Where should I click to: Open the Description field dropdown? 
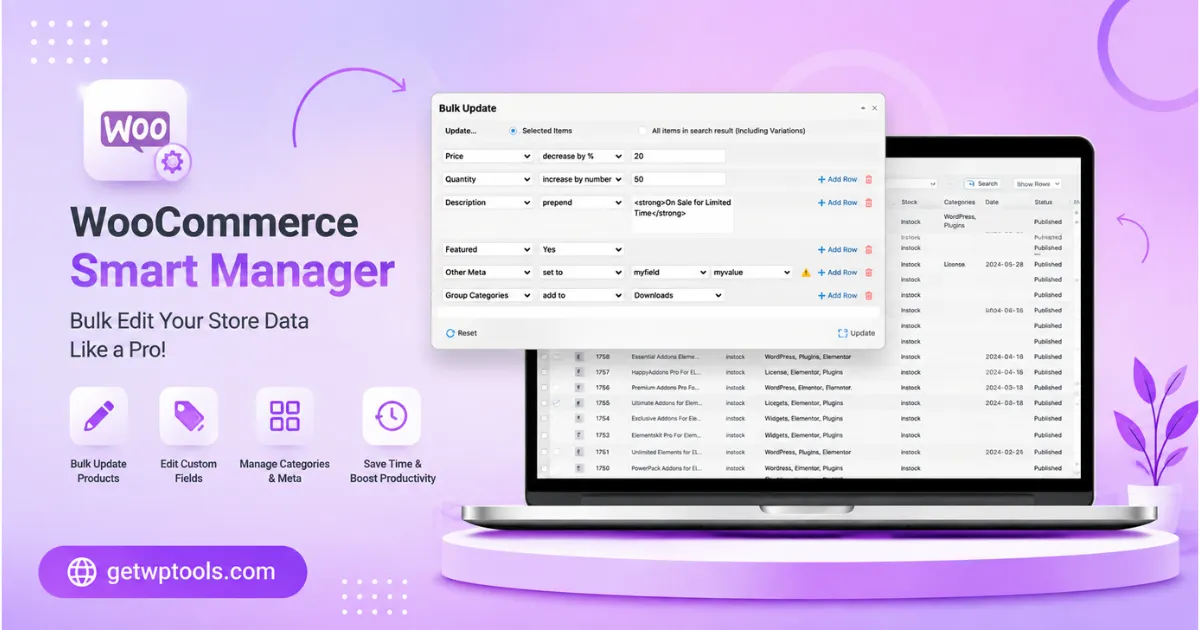488,203
